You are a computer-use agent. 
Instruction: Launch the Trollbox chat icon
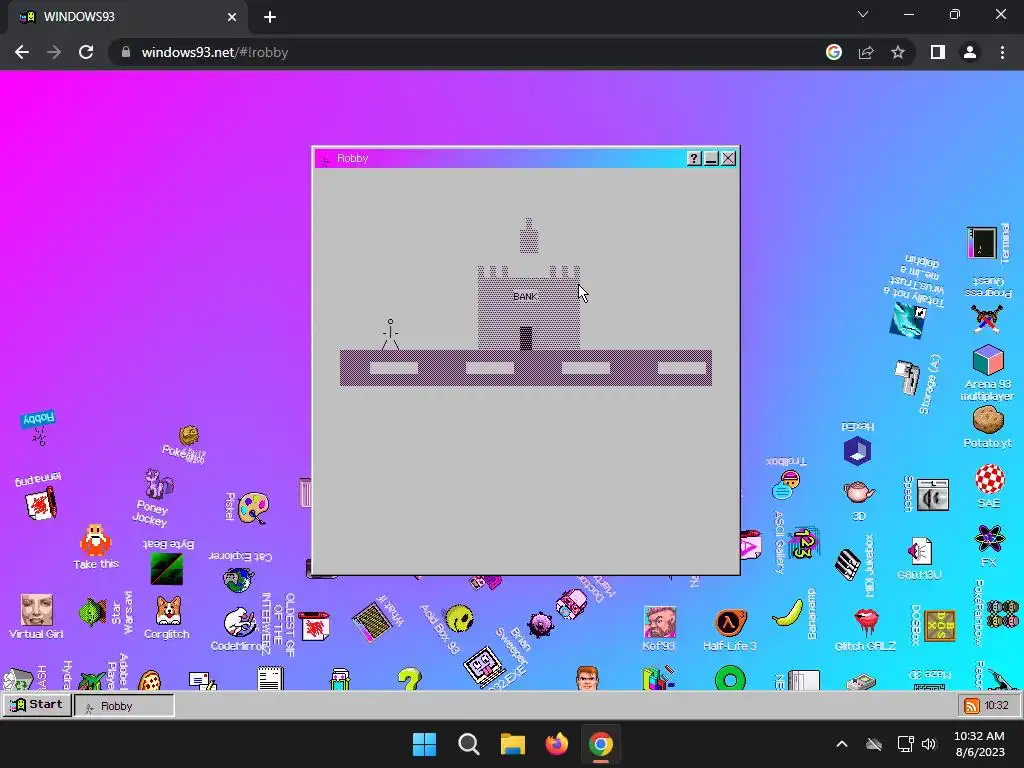coord(786,485)
